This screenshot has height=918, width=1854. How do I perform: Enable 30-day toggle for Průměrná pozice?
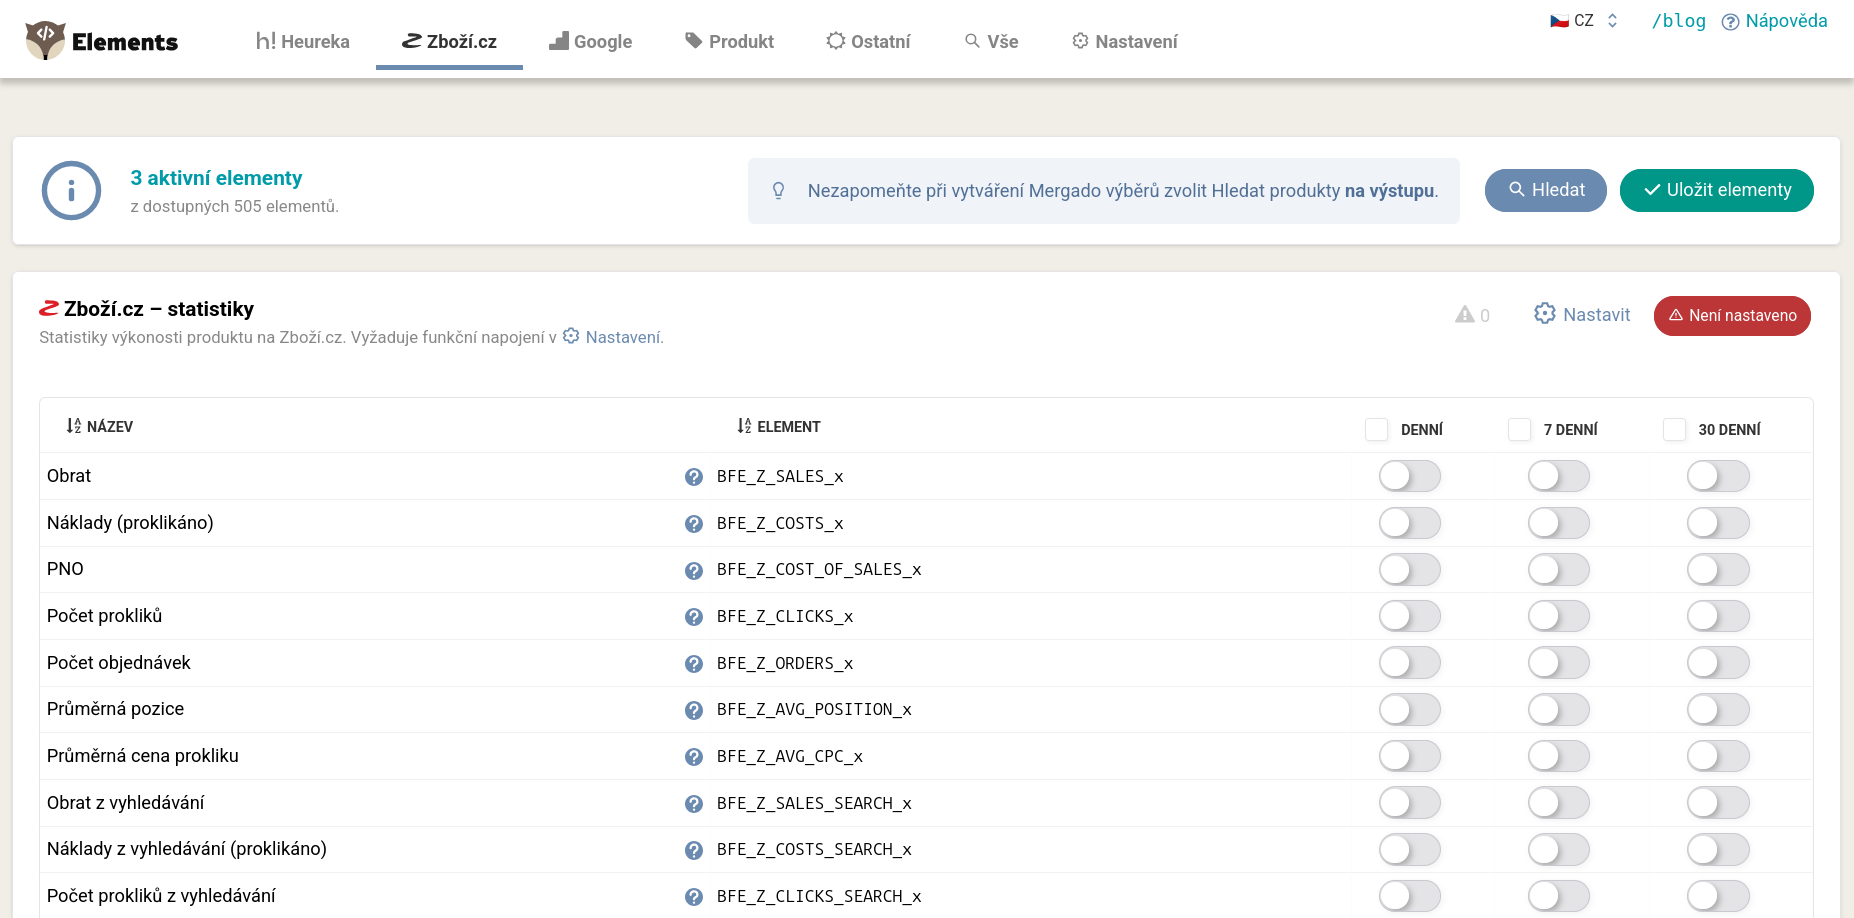1718,710
